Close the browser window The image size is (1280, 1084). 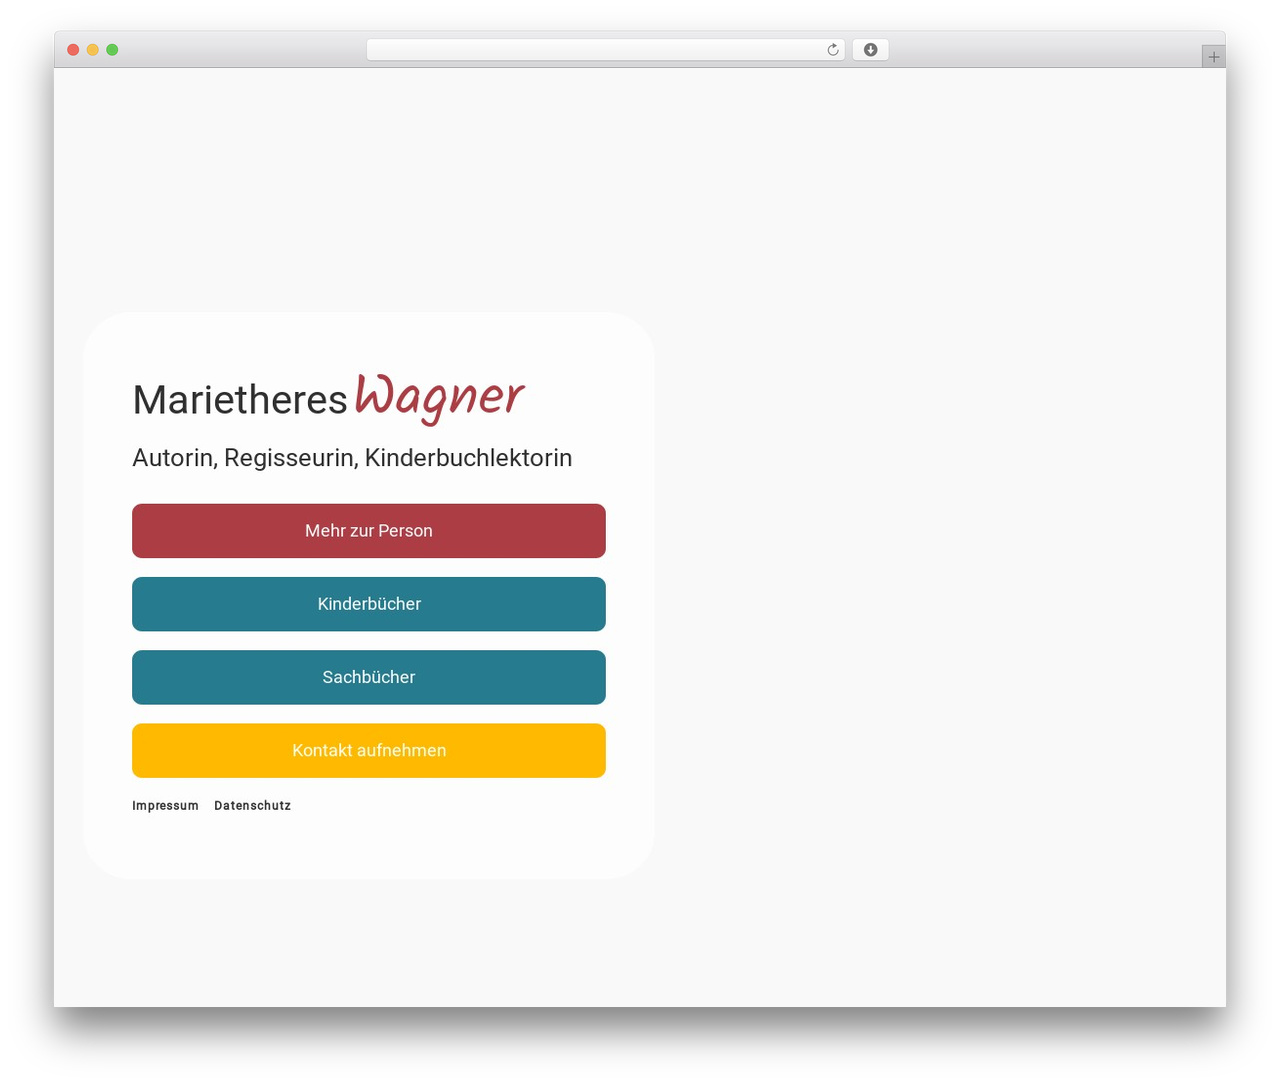click(x=73, y=50)
